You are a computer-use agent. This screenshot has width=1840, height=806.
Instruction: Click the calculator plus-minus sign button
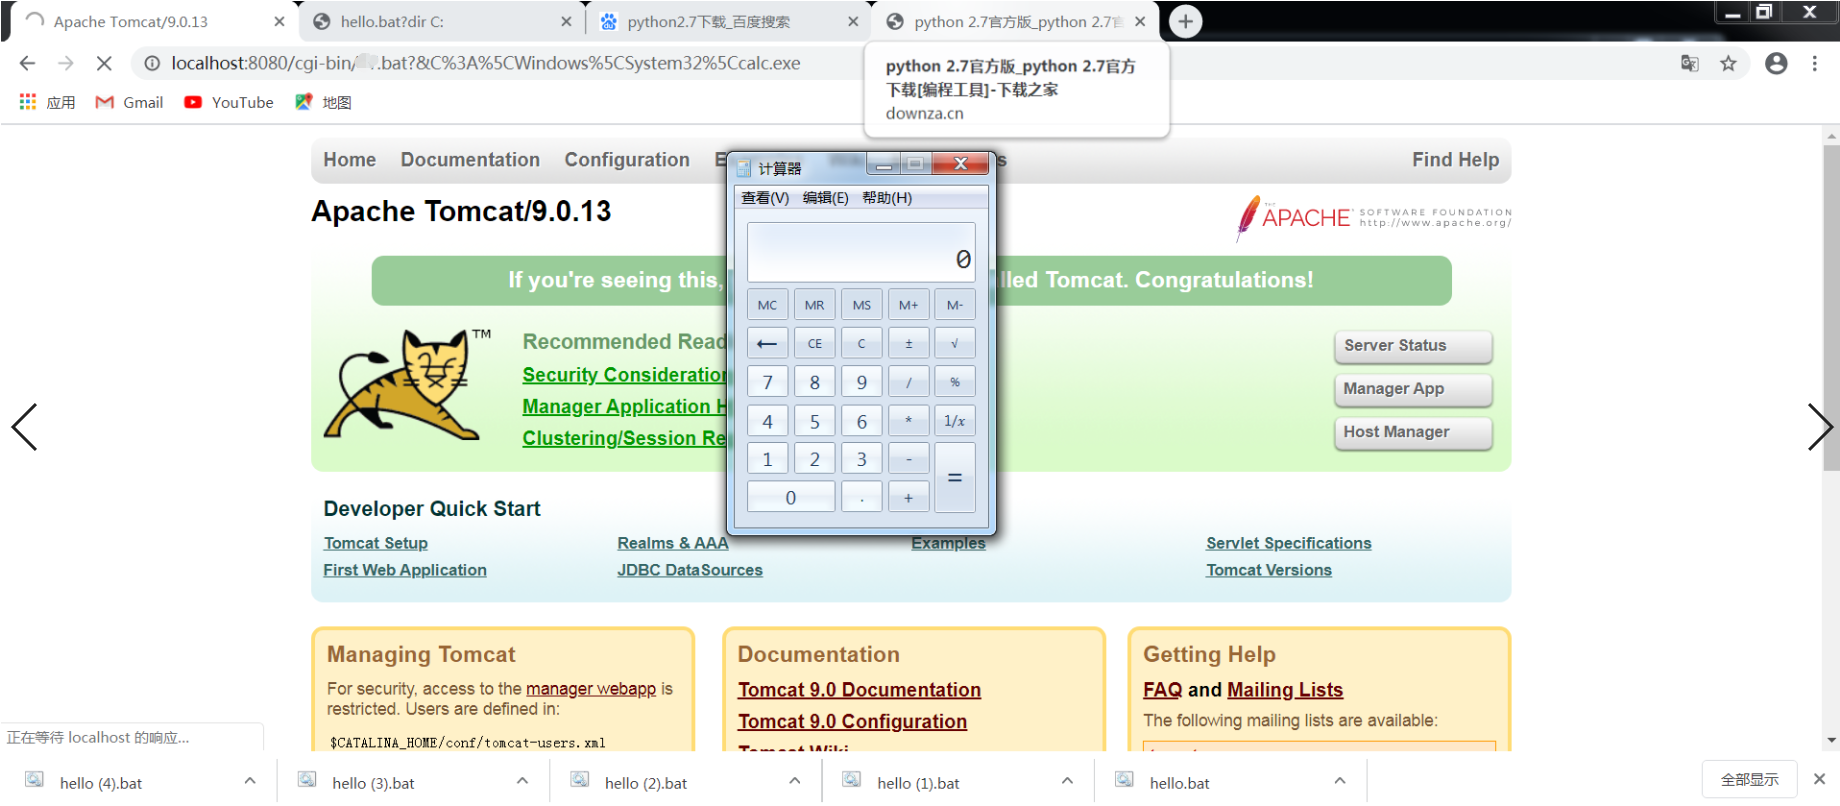coord(908,343)
